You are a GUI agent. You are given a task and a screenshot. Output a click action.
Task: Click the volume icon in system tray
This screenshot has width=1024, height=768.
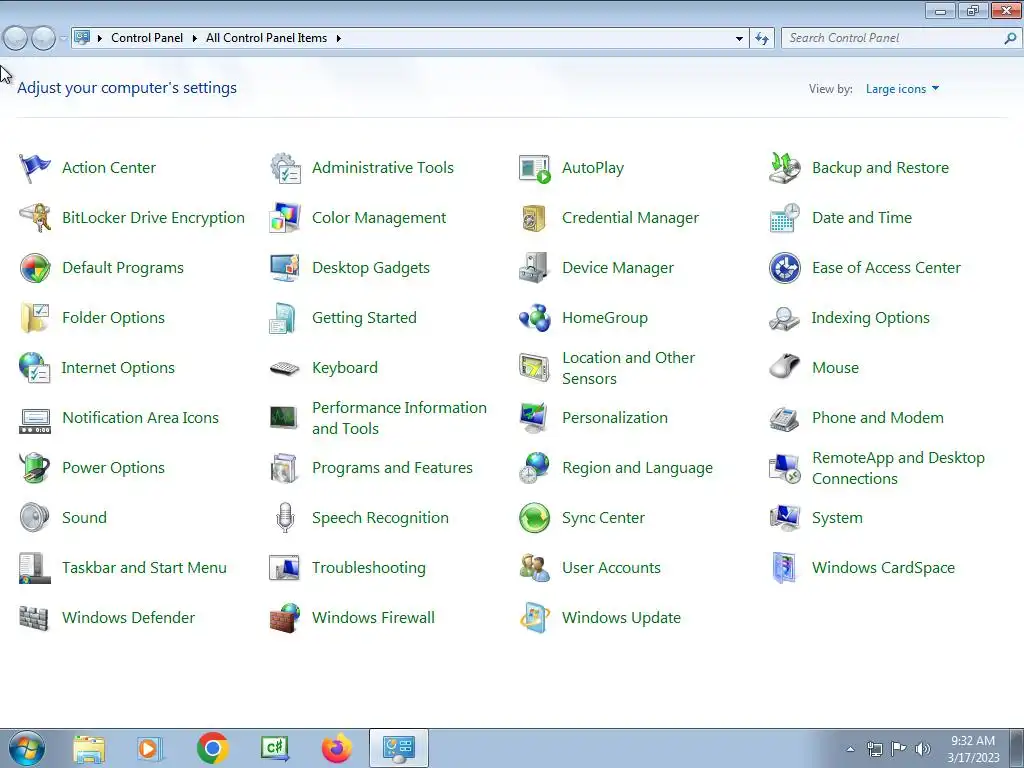point(923,749)
